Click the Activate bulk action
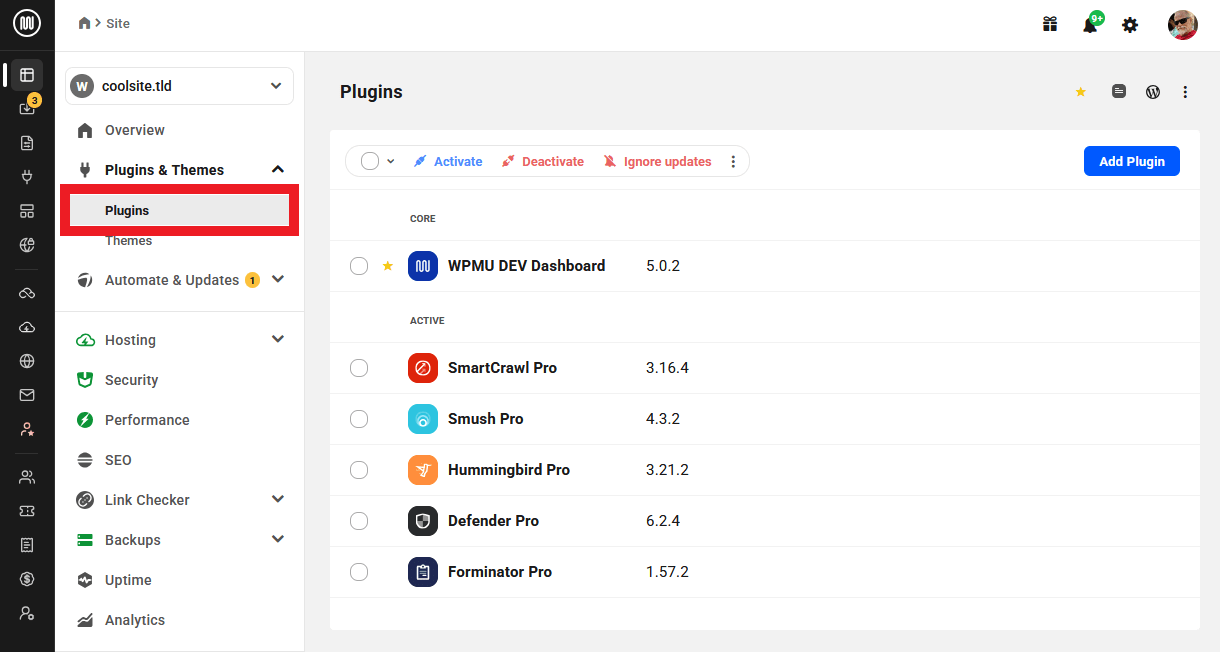Screen dimensions: 1220x652 448,161
